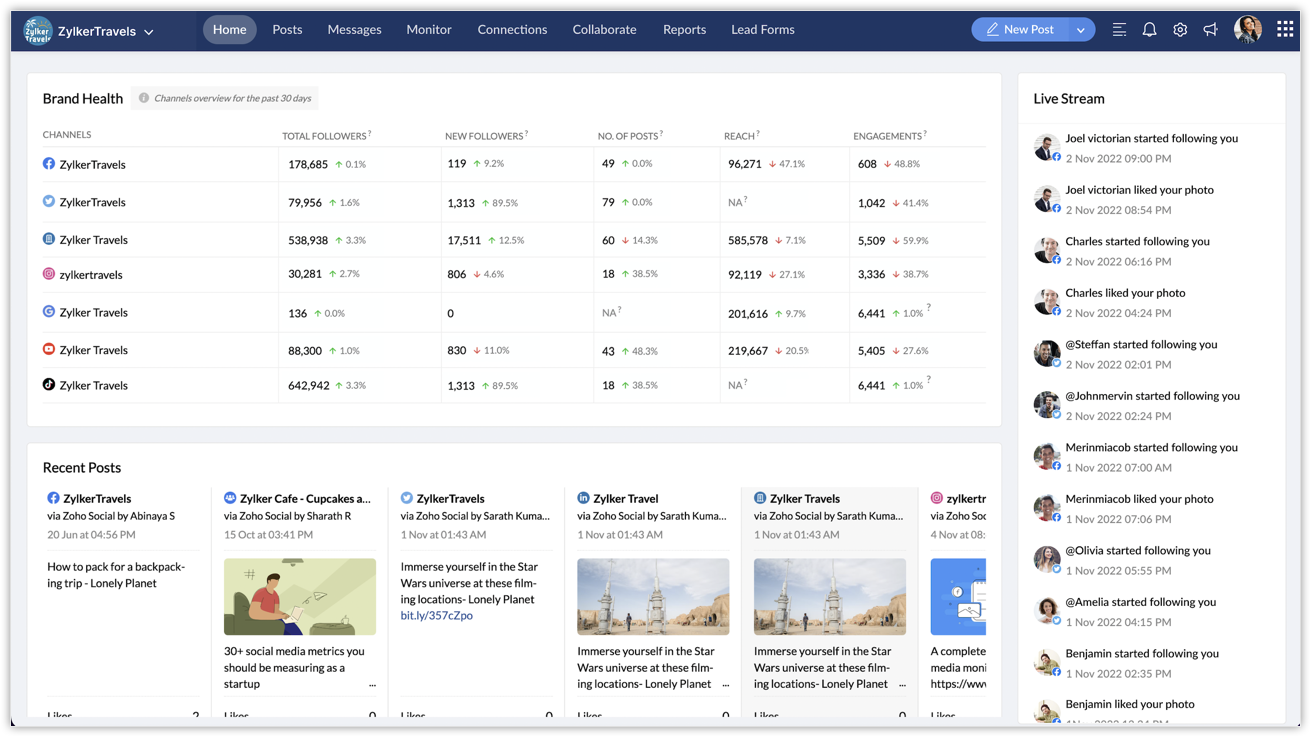Viewport: 1311px width, 737px height.
Task: Open the Posts tab
Action: (287, 30)
